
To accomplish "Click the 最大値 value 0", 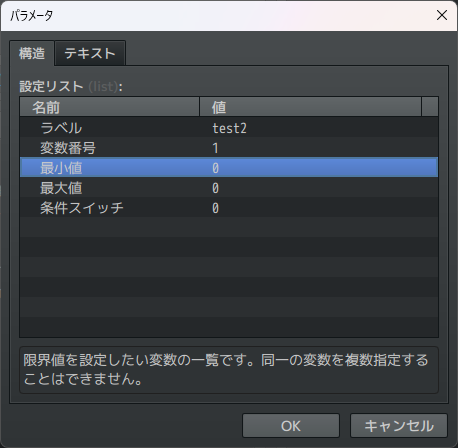I will point(215,188).
